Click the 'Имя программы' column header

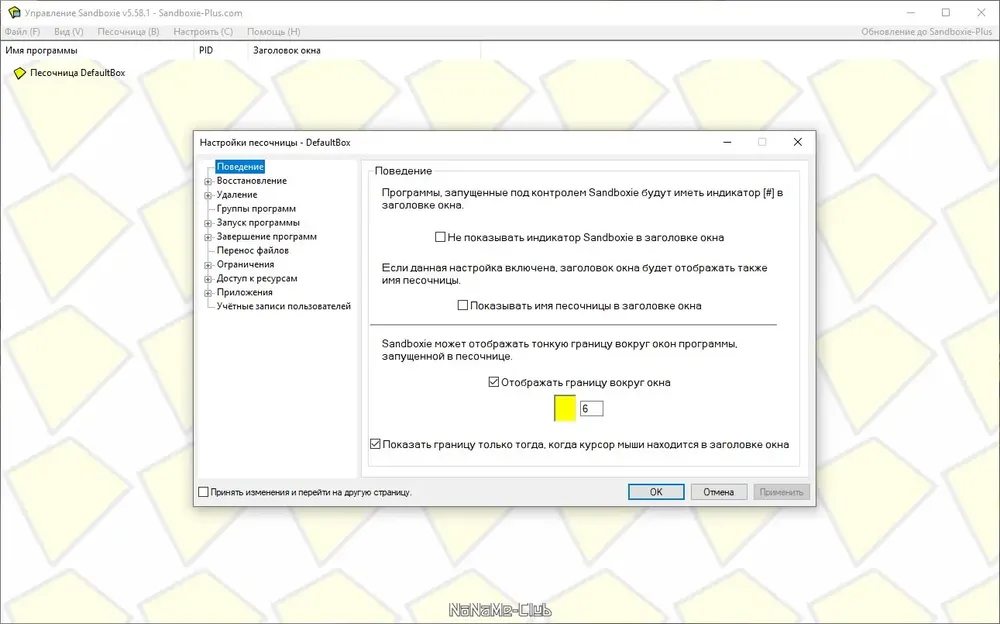click(97, 50)
